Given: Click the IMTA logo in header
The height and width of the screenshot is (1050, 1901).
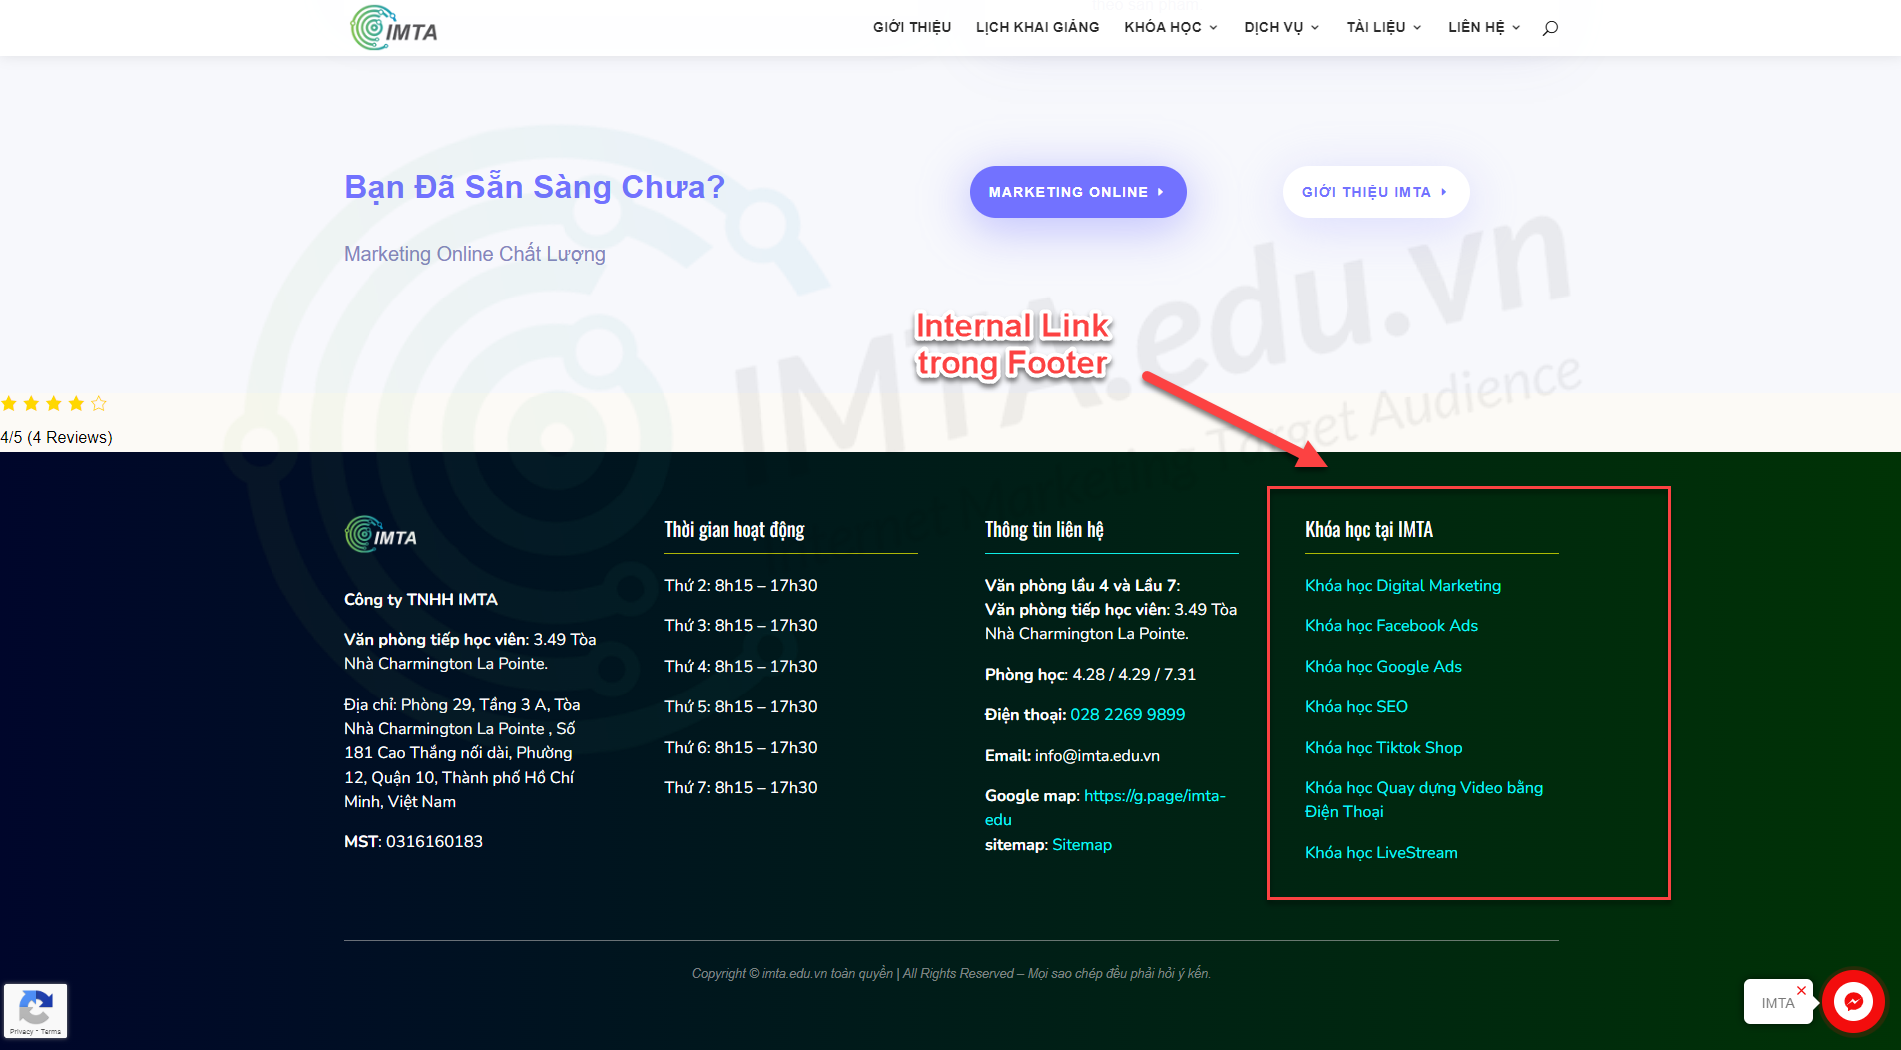Looking at the screenshot, I should click(394, 28).
